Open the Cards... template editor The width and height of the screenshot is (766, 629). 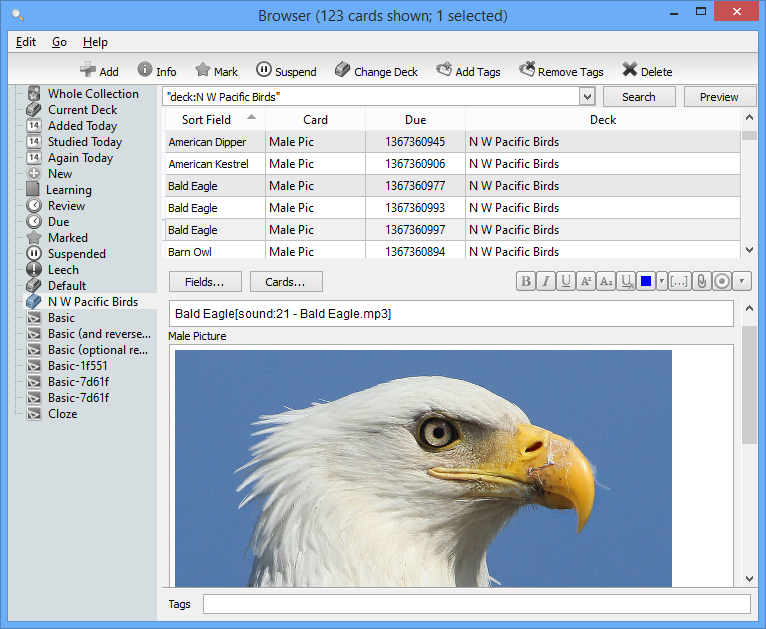tap(286, 282)
